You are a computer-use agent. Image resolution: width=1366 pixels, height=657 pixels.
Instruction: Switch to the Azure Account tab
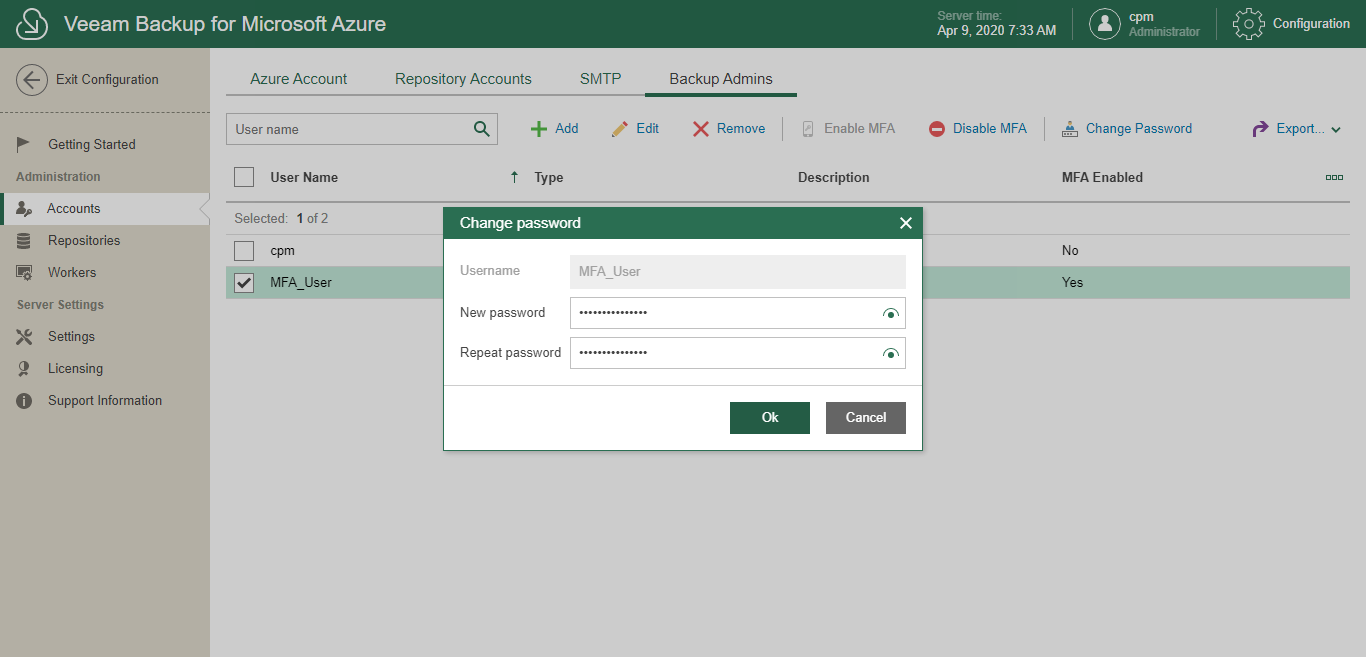(x=299, y=79)
